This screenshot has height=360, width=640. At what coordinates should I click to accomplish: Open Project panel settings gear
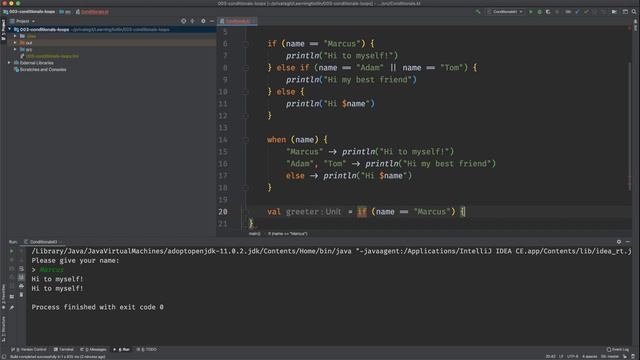click(x=203, y=21)
